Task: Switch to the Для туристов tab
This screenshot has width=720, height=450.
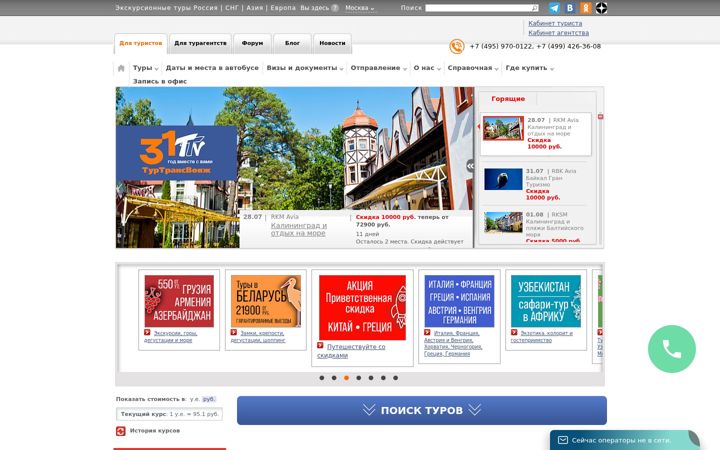Action: [141, 43]
